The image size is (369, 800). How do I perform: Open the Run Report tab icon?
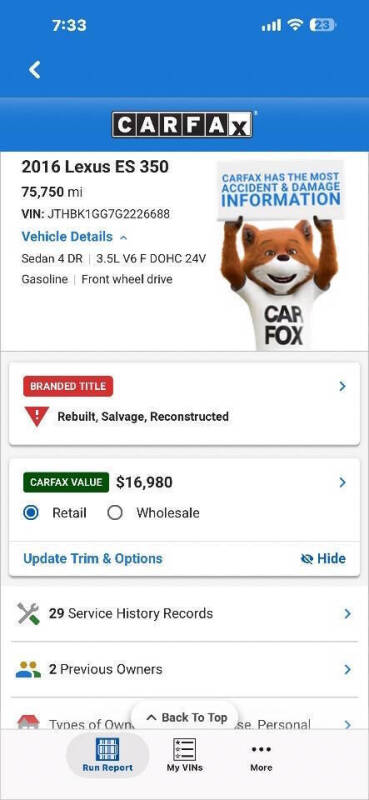107,749
